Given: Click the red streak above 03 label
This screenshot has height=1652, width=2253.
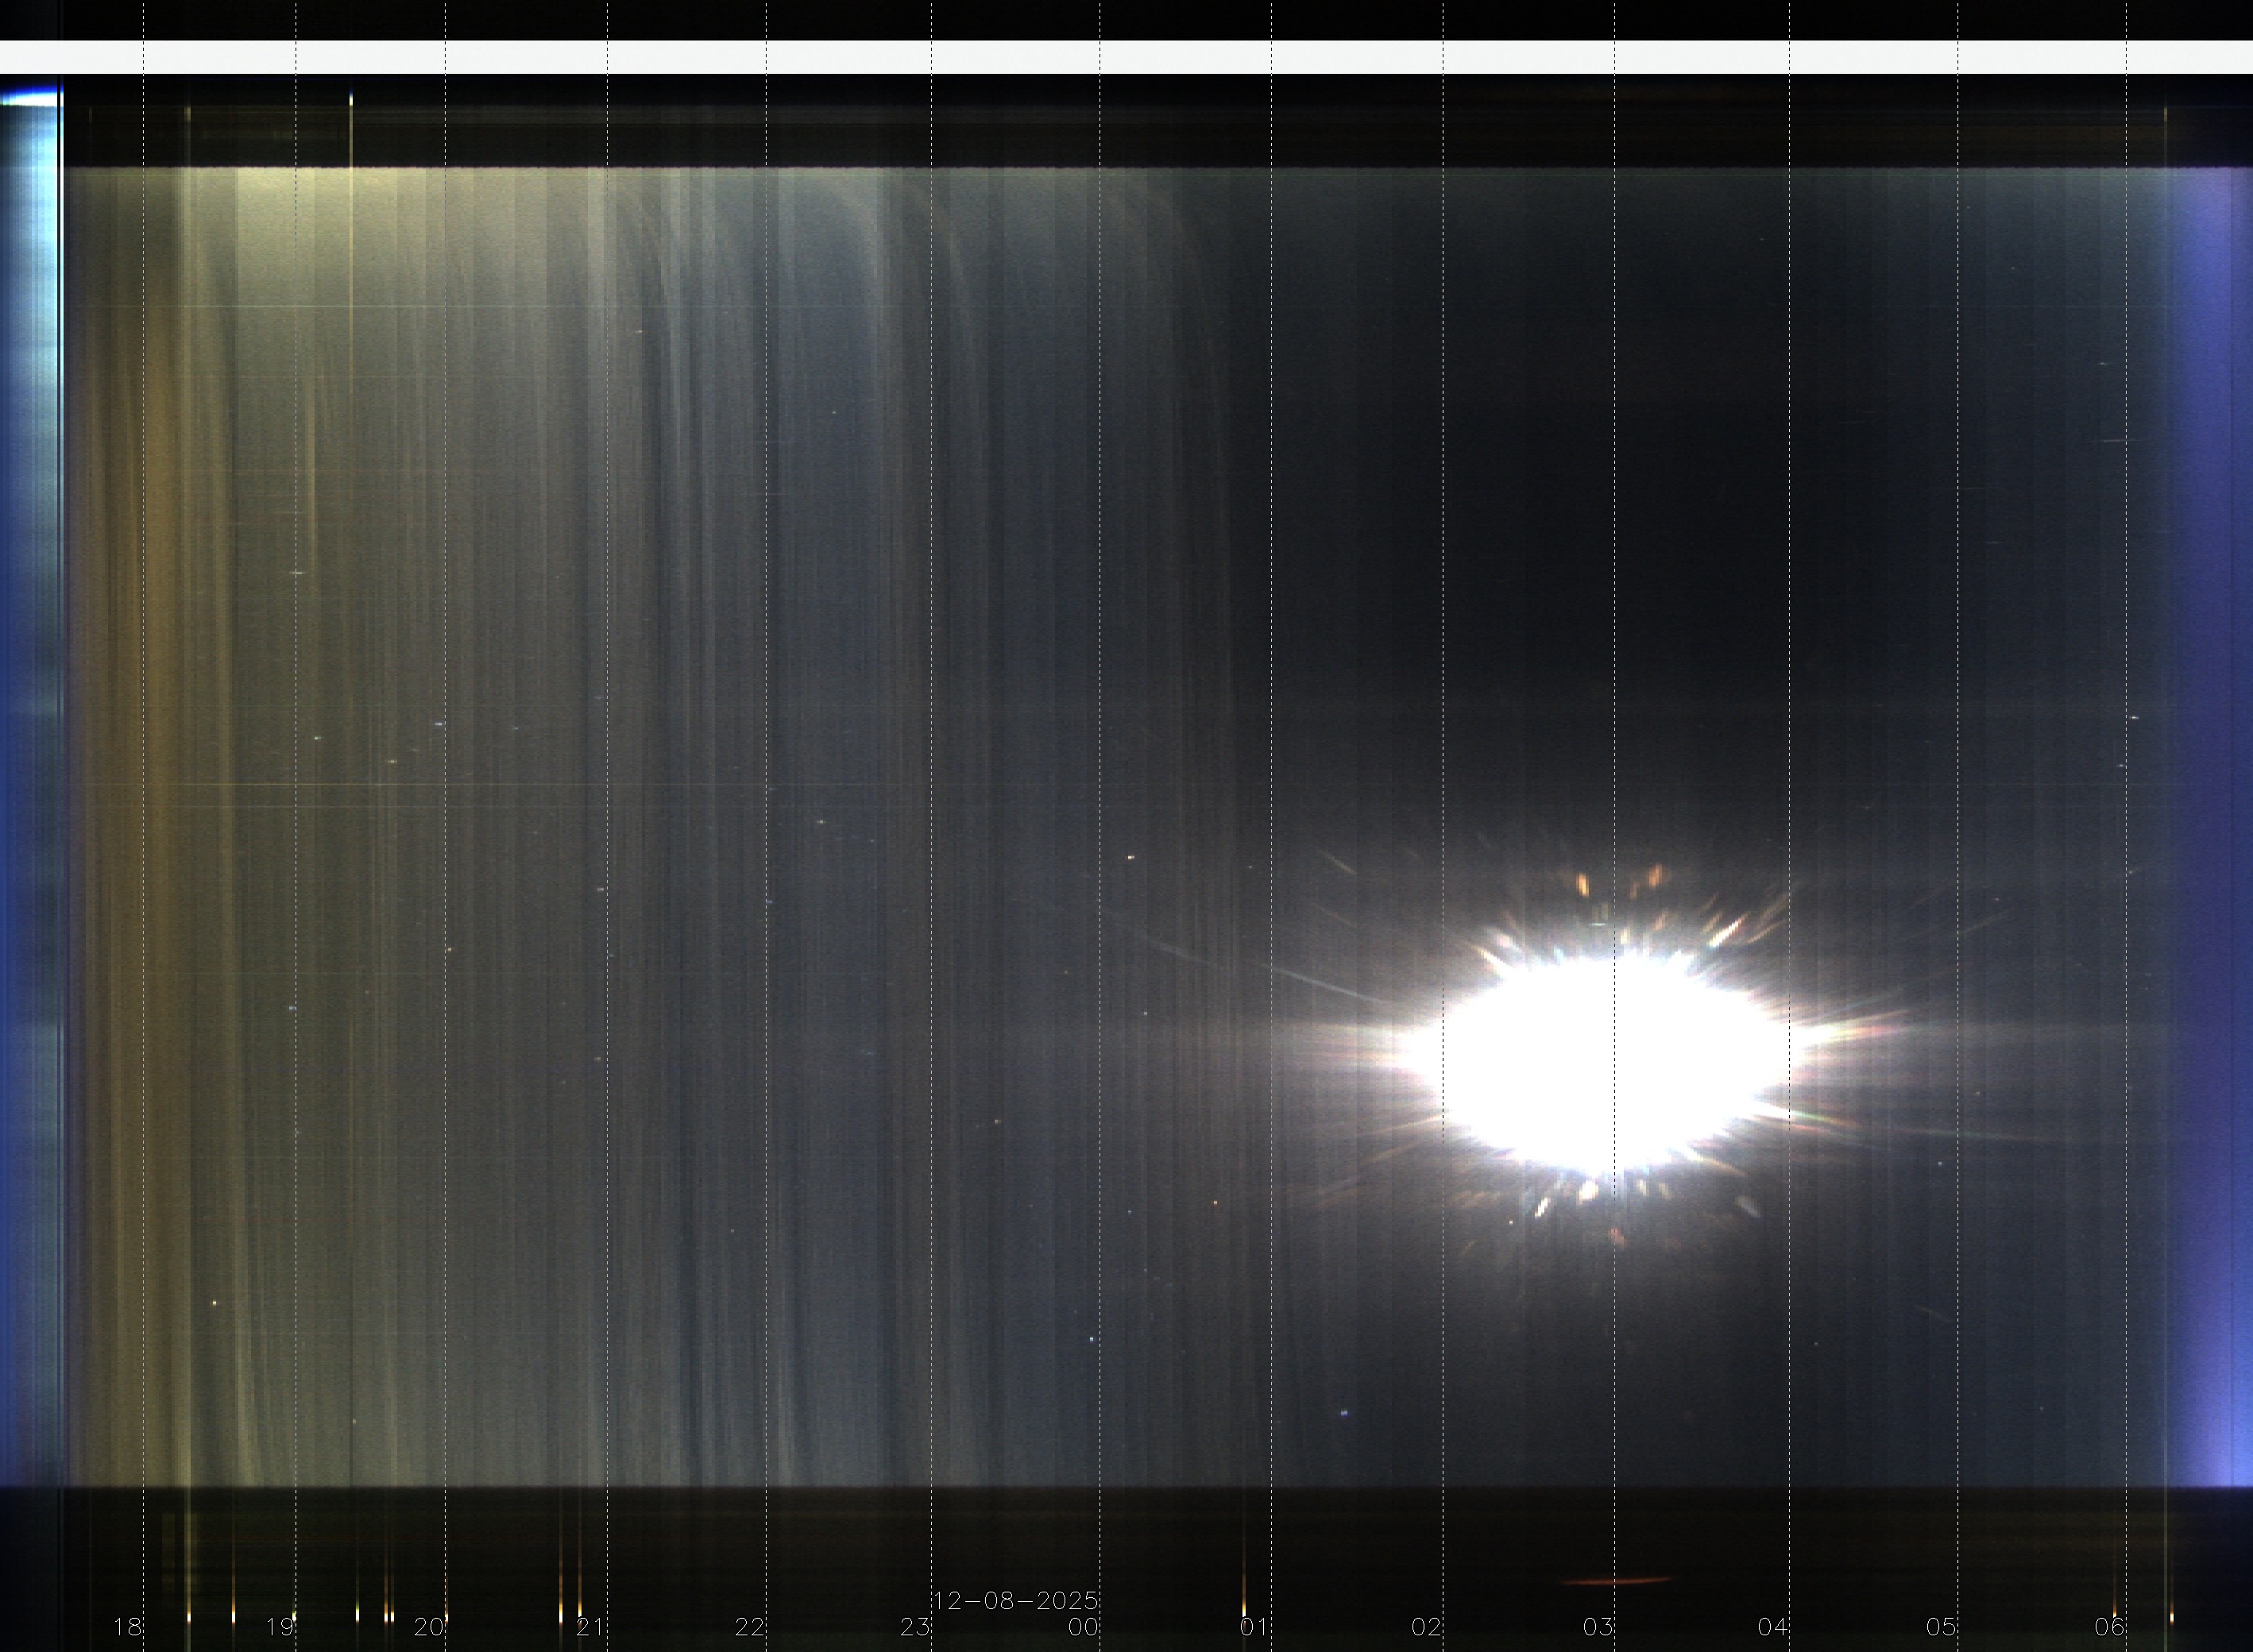Looking at the screenshot, I should coord(1615,1581).
